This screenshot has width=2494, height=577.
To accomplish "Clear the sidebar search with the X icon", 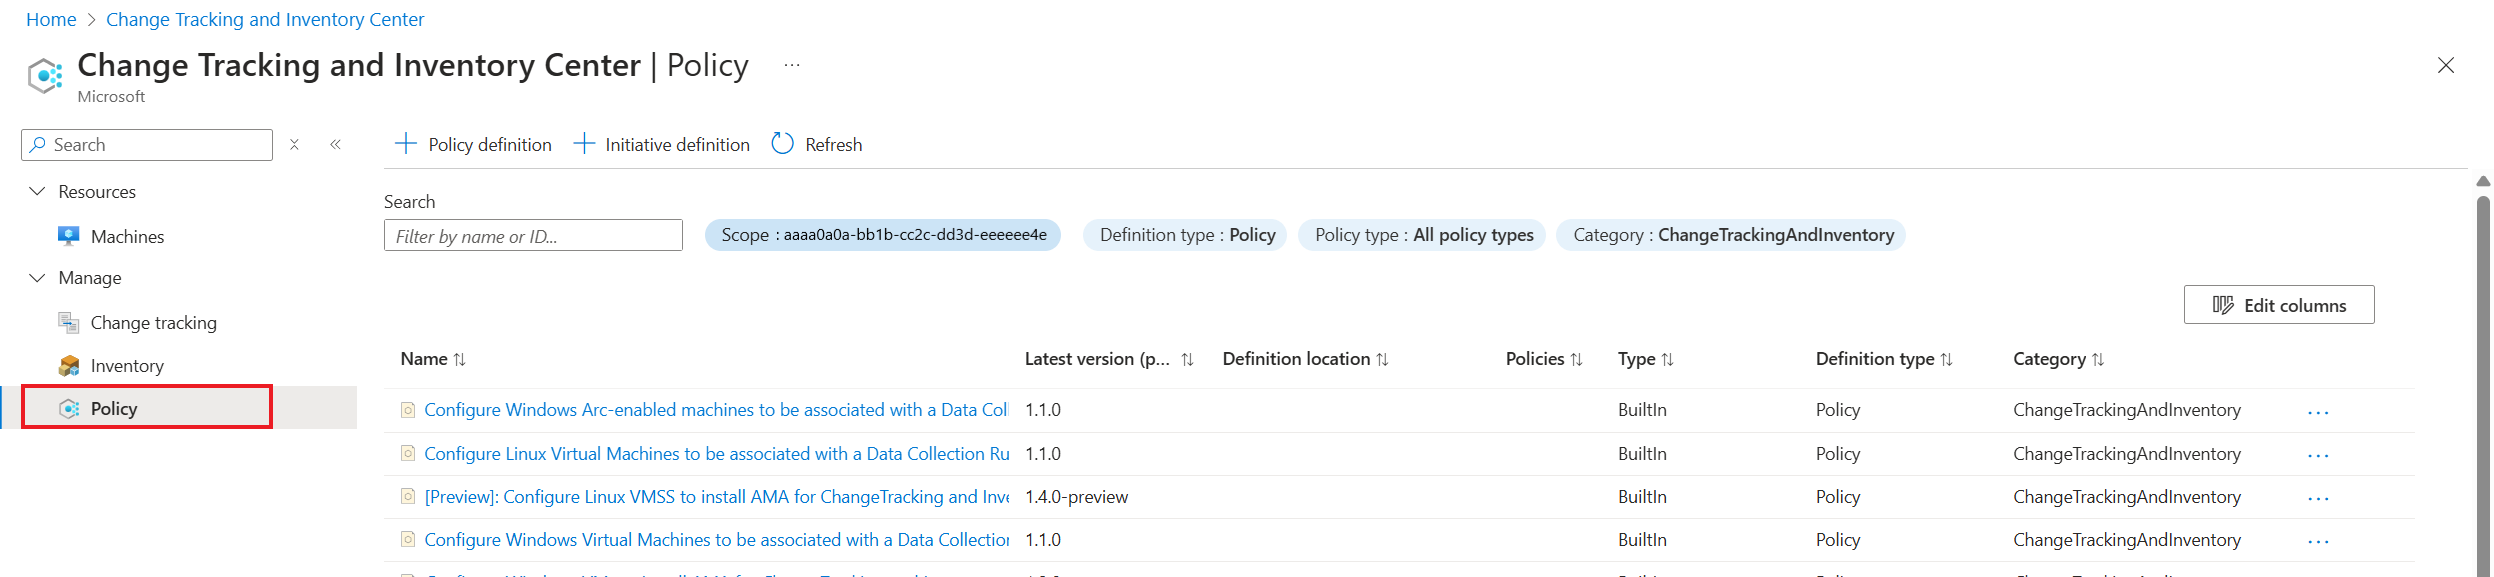I will (294, 144).
